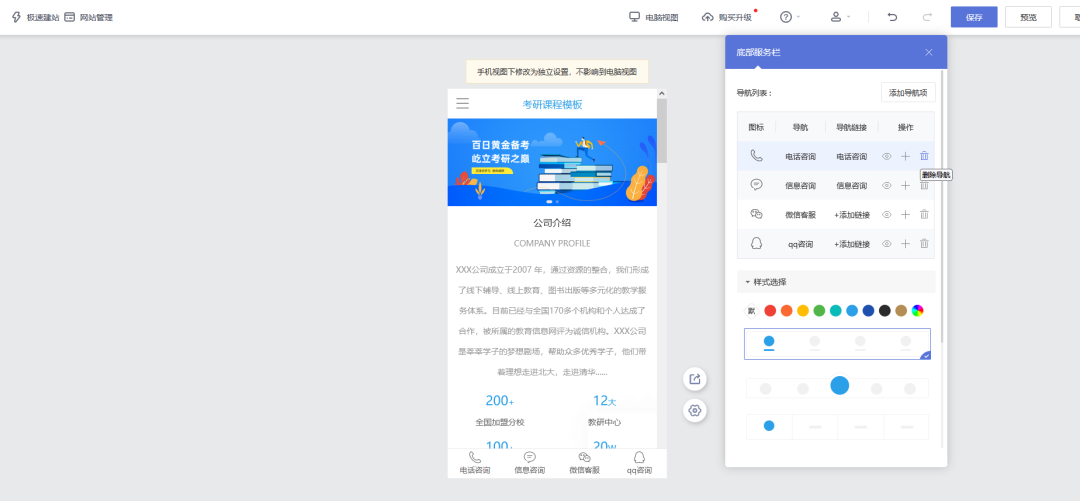This screenshot has height=501, width=1080.
Task: Select the teal color swatch
Action: pos(835,311)
